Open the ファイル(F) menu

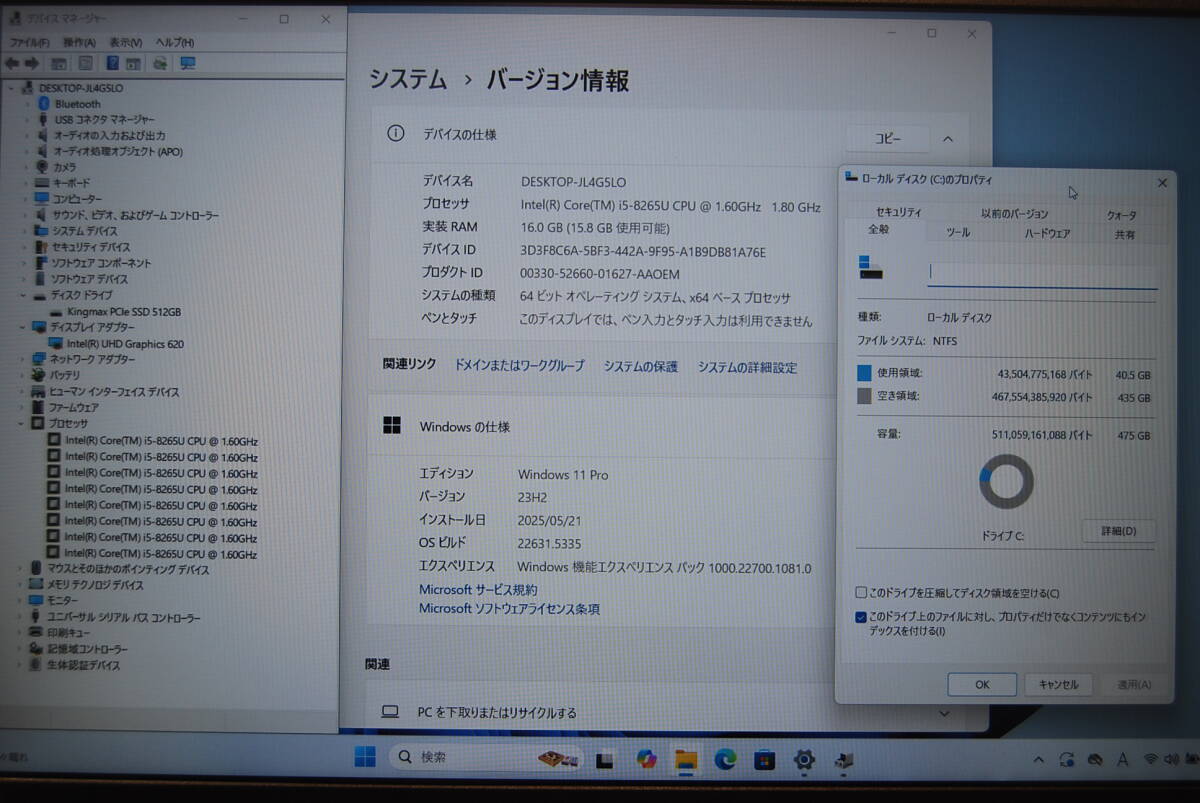point(29,43)
